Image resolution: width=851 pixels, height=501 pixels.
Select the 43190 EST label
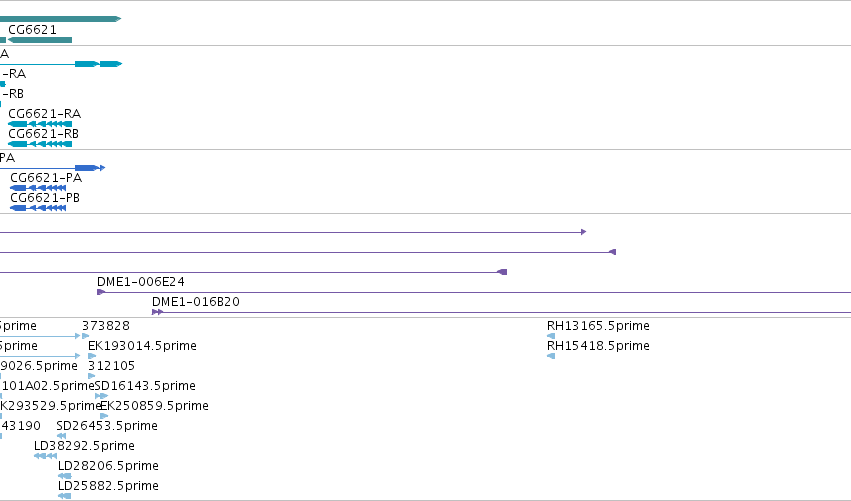(21, 427)
